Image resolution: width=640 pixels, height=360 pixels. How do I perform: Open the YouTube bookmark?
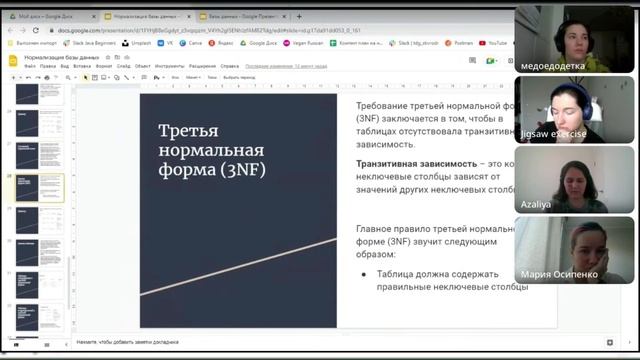[493, 43]
